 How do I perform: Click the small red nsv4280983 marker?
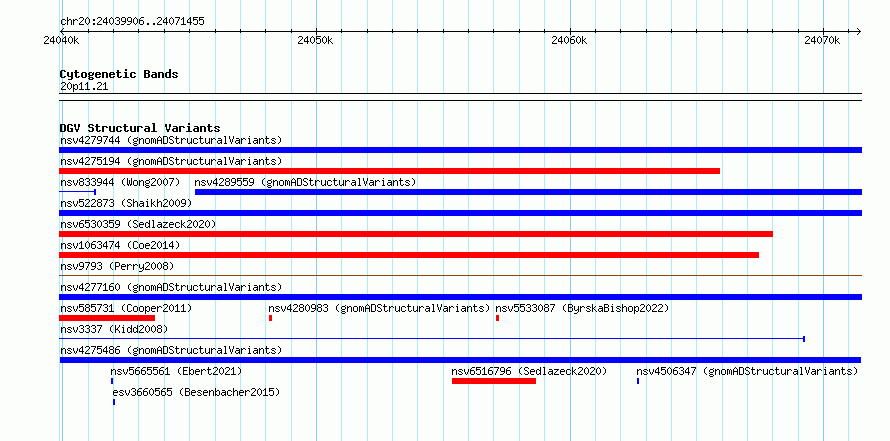pyautogui.click(x=270, y=318)
